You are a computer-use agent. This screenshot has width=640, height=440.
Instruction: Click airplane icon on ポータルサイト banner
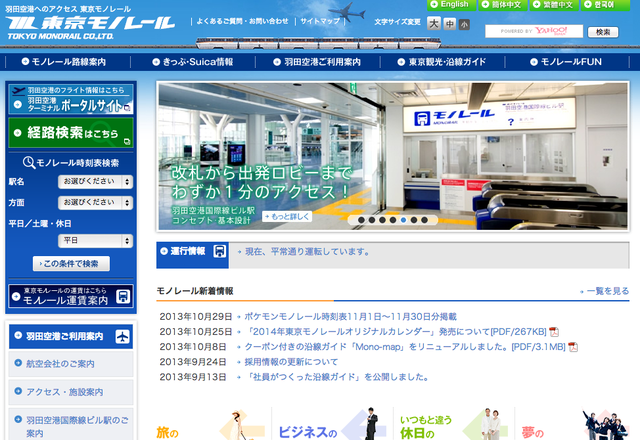(x=19, y=90)
